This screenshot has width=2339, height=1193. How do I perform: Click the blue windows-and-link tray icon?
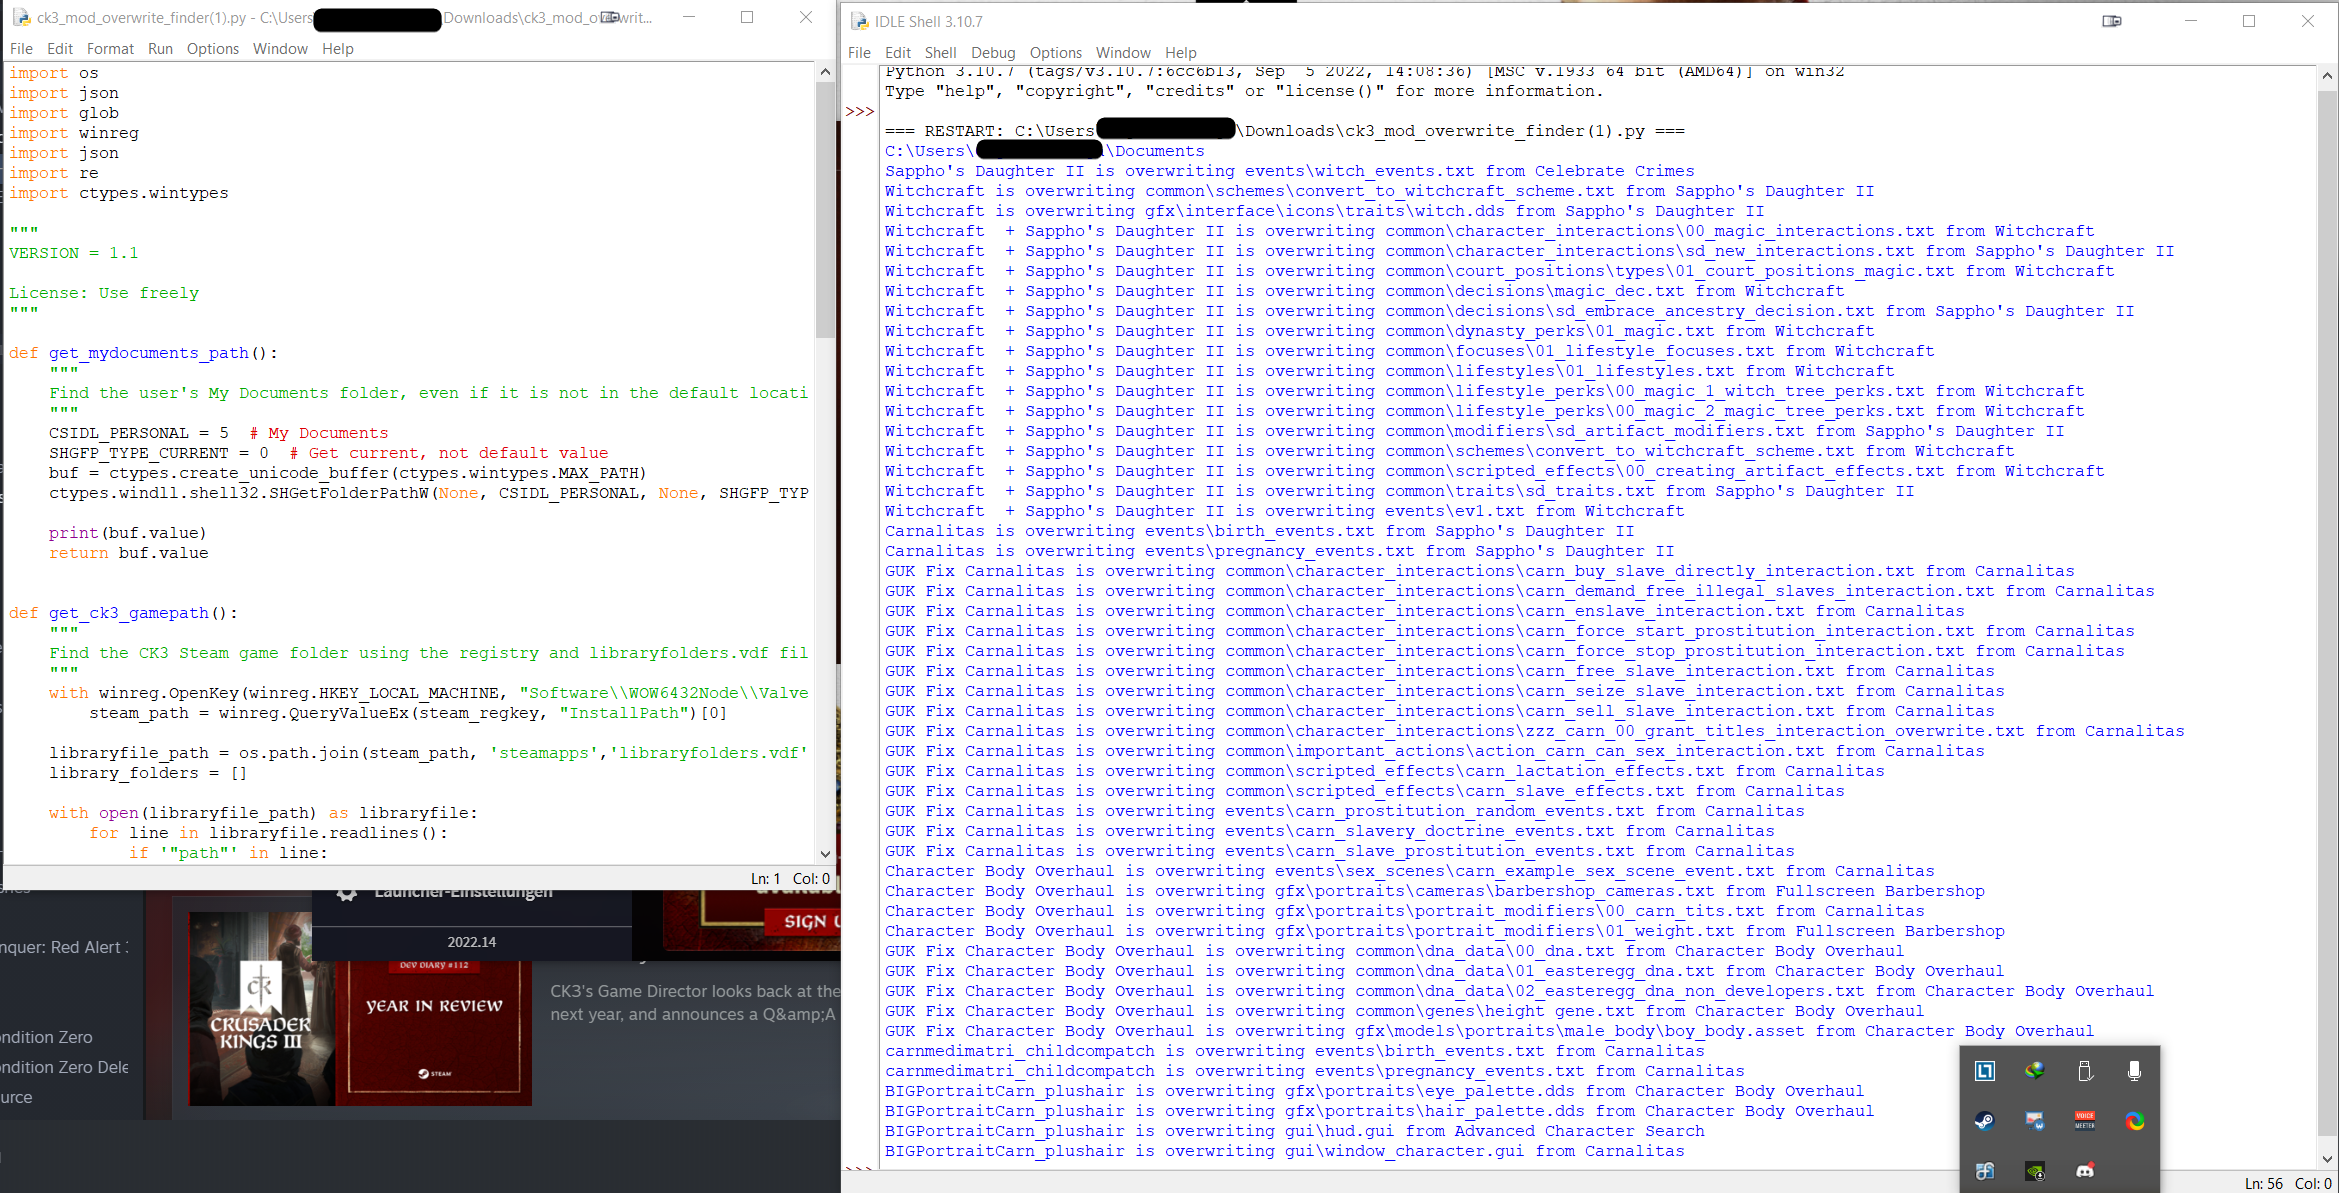click(x=1985, y=1170)
